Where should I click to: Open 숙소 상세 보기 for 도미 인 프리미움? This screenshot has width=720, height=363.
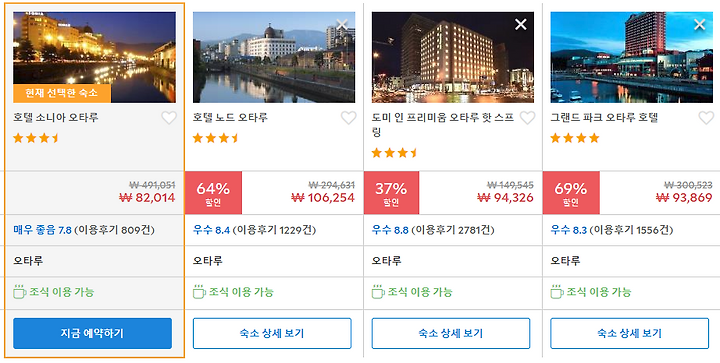[x=450, y=334]
